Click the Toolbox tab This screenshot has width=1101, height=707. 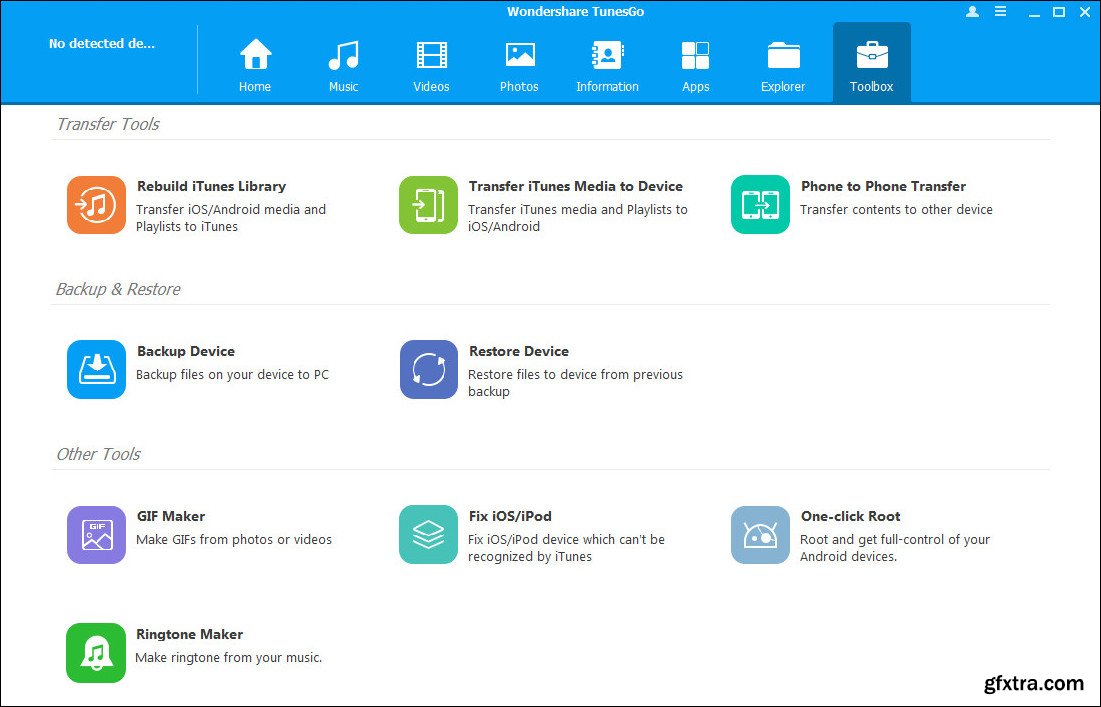click(x=871, y=65)
